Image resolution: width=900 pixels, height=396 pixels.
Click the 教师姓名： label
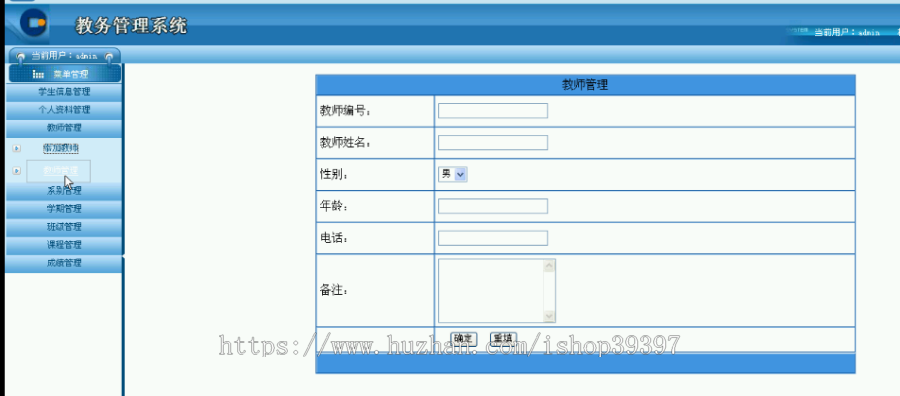pos(346,143)
